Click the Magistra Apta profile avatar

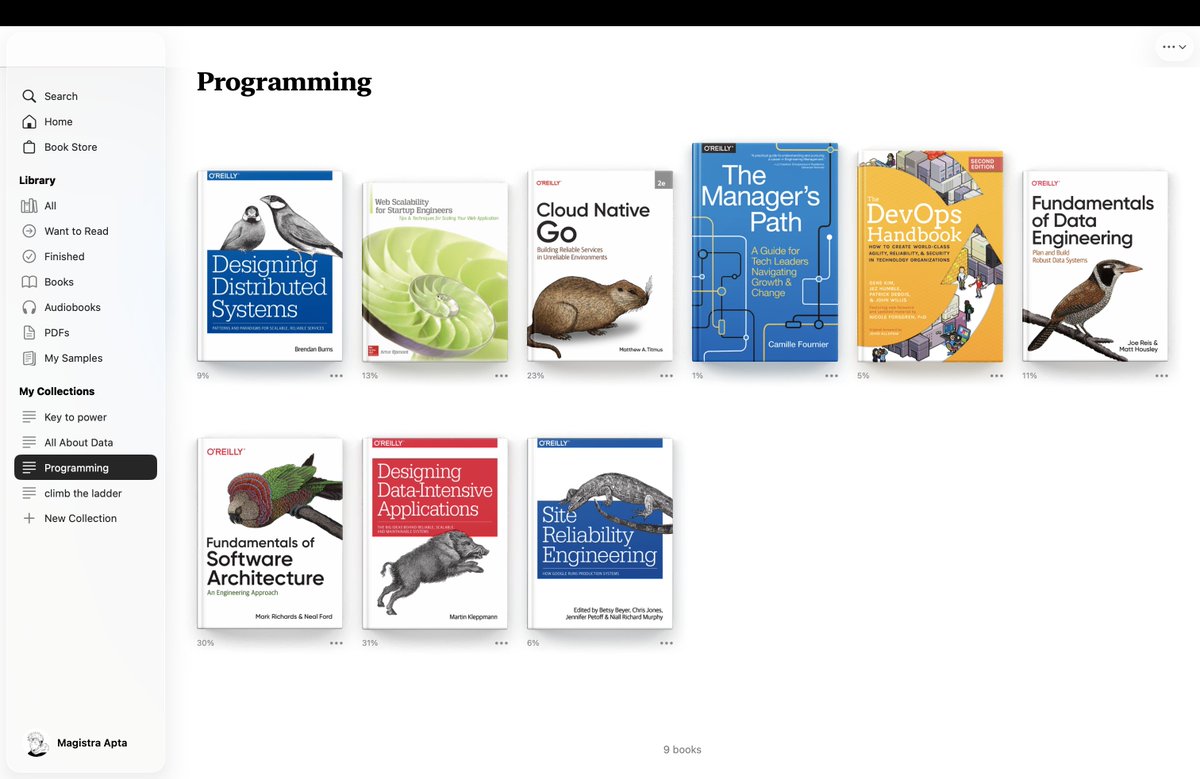tap(37, 743)
